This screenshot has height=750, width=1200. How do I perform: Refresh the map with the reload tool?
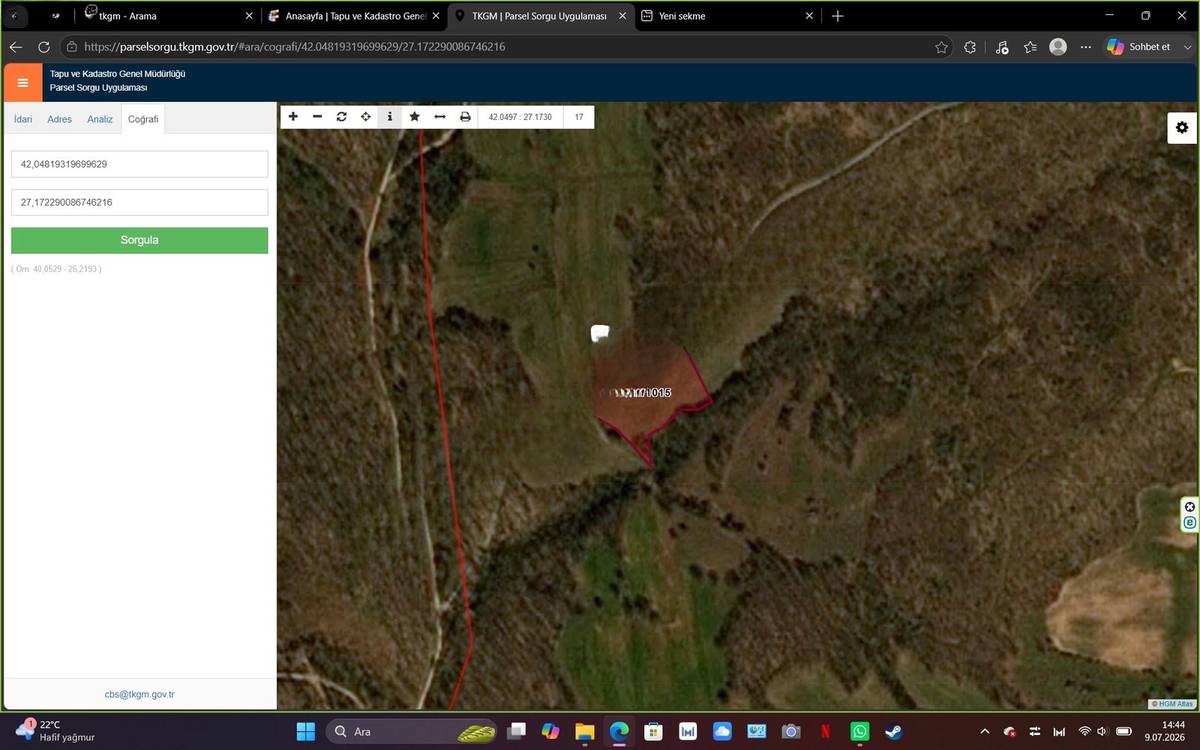[x=341, y=117]
